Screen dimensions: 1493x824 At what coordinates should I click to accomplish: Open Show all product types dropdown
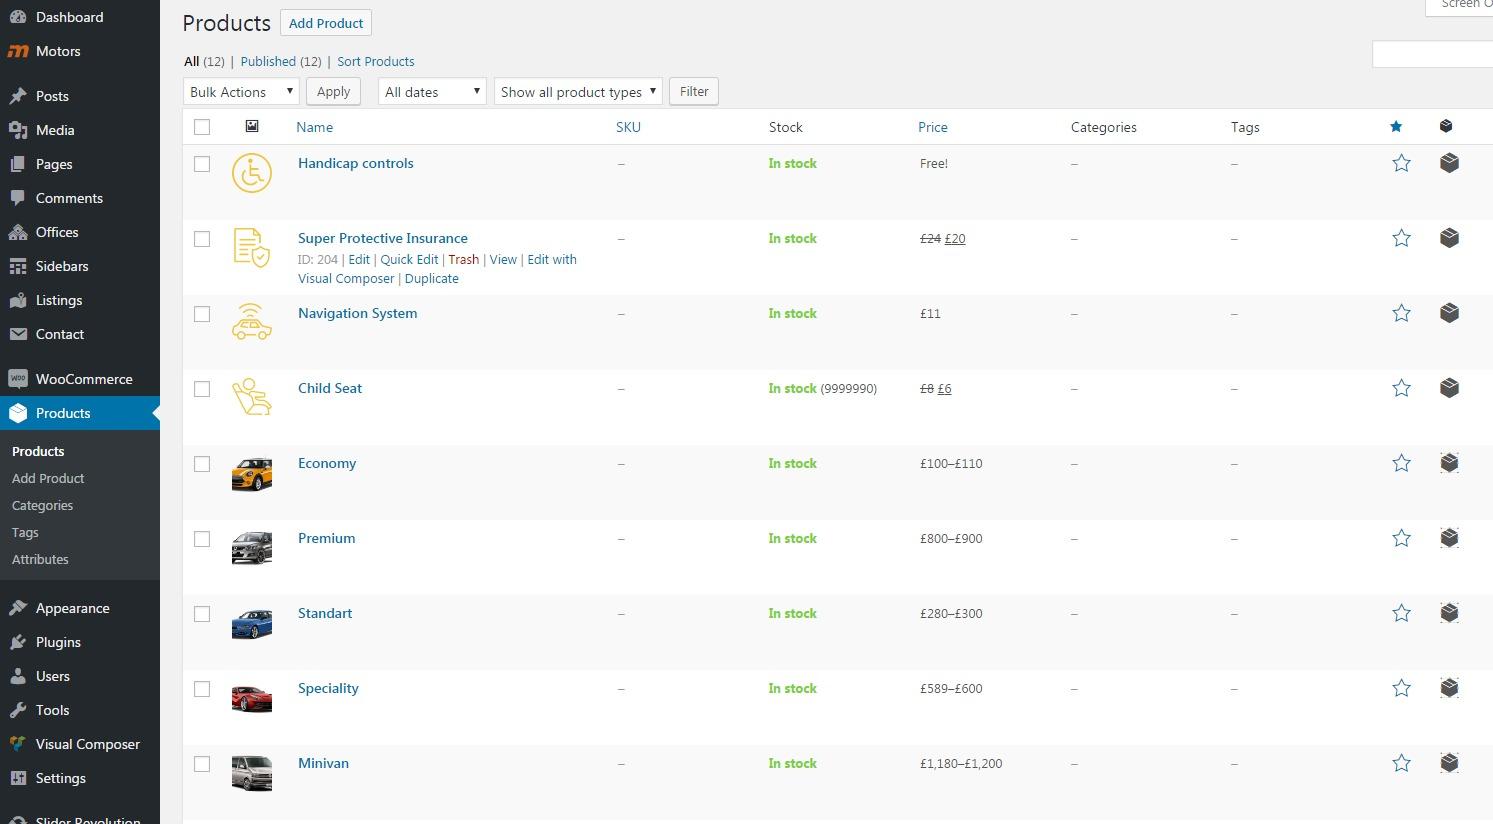(578, 92)
